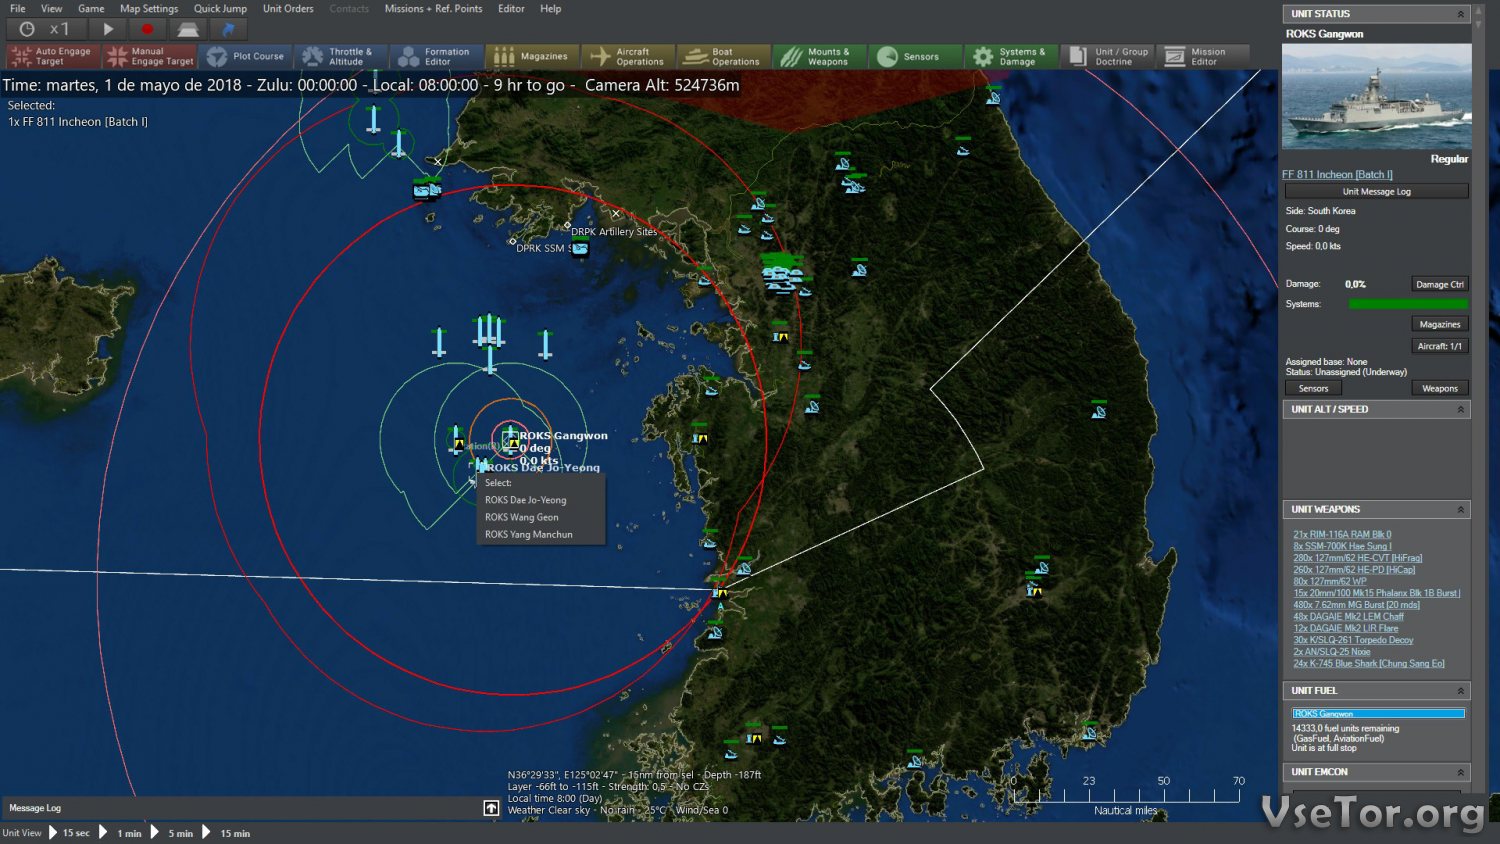Screen dimensions: 1500x844
Task: Collapse the UNIT WEAPONS panel
Action: [x=1460, y=510]
